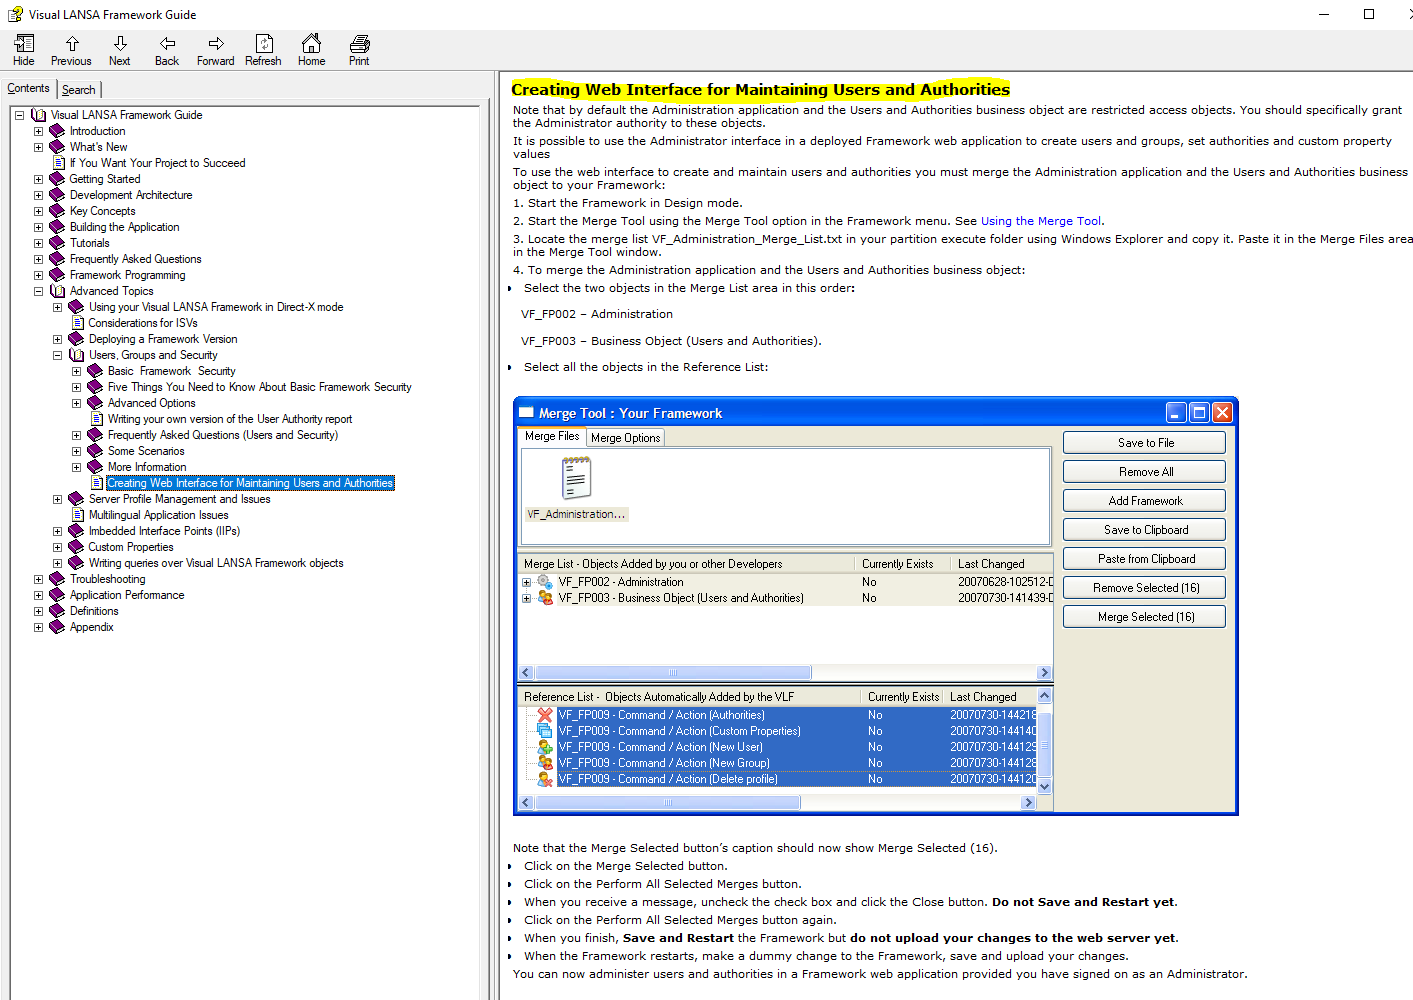This screenshot has height=1000, width=1413.
Task: Maximize the help window
Action: point(1369,14)
